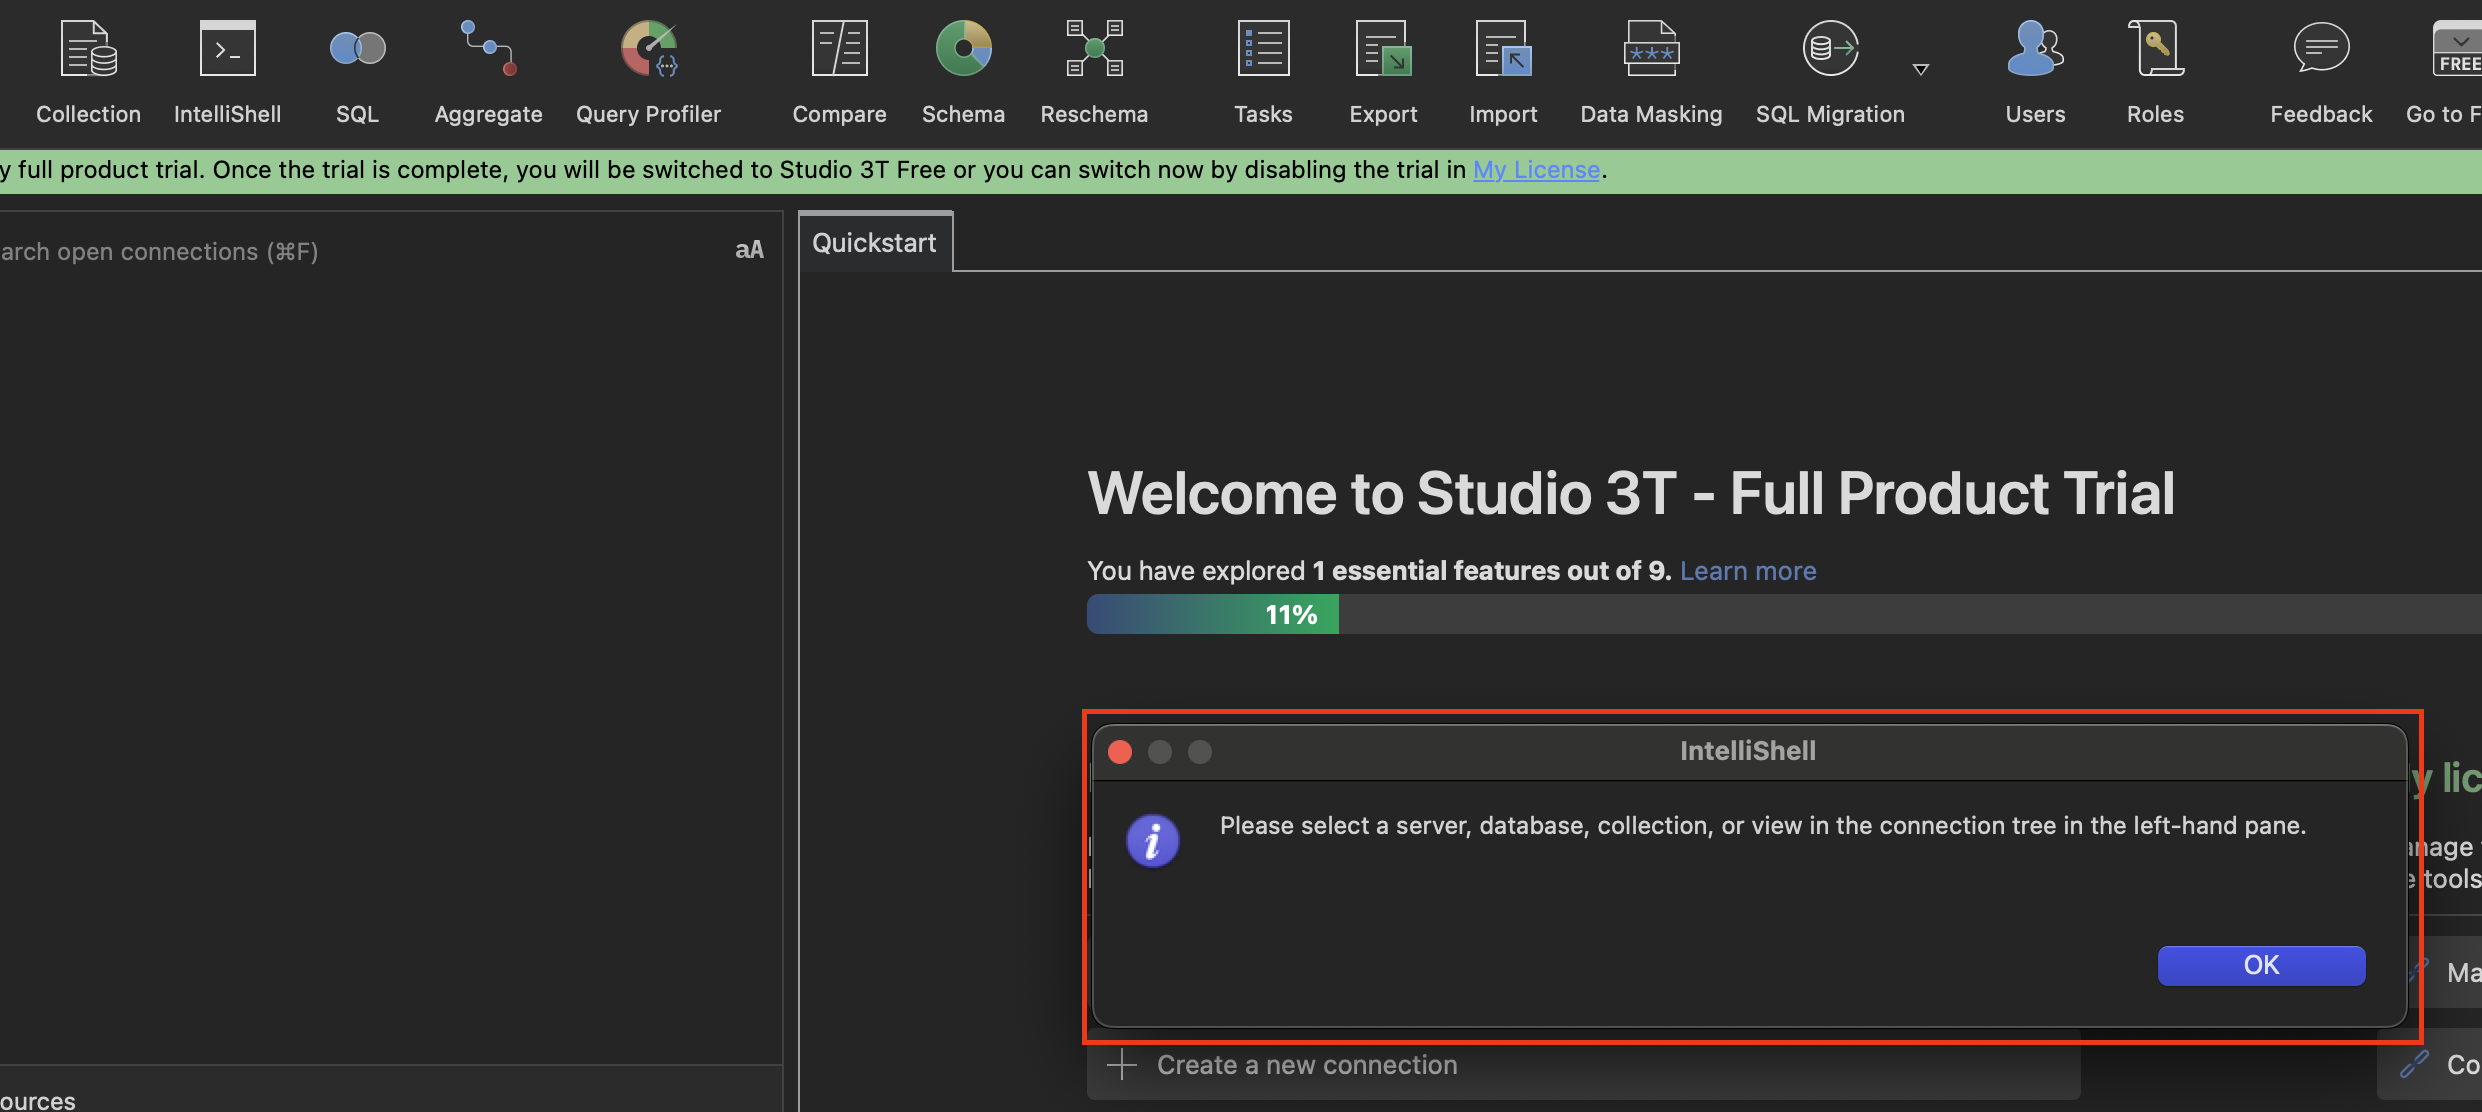2482x1112 pixels.
Task: Open the Feedback dialog
Action: click(x=2321, y=73)
